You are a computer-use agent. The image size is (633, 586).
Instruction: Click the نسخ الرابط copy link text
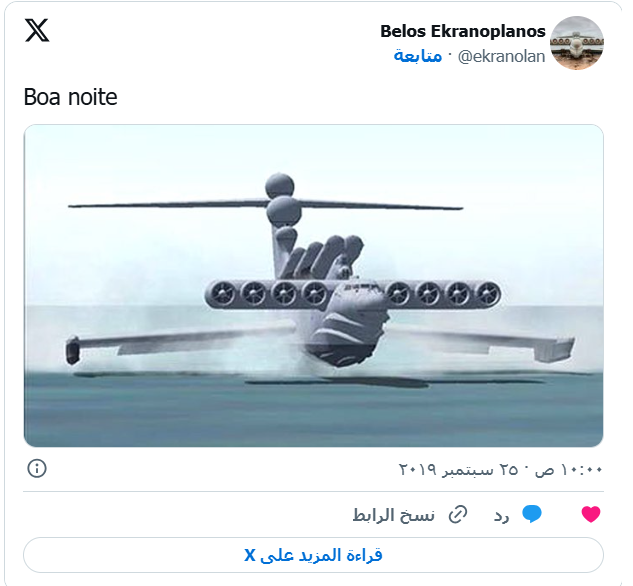point(394,515)
